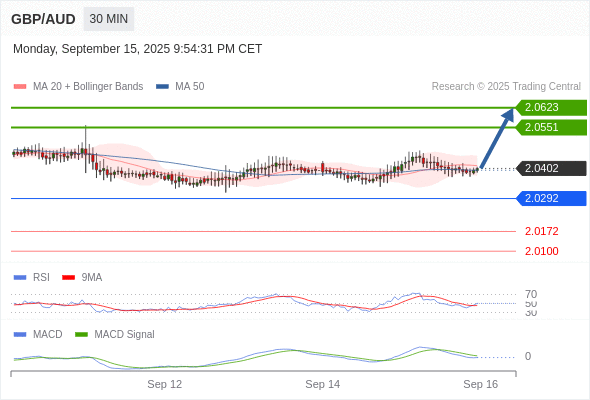Toggle the MA 20 + Bollinger Bands legend label

(88, 87)
